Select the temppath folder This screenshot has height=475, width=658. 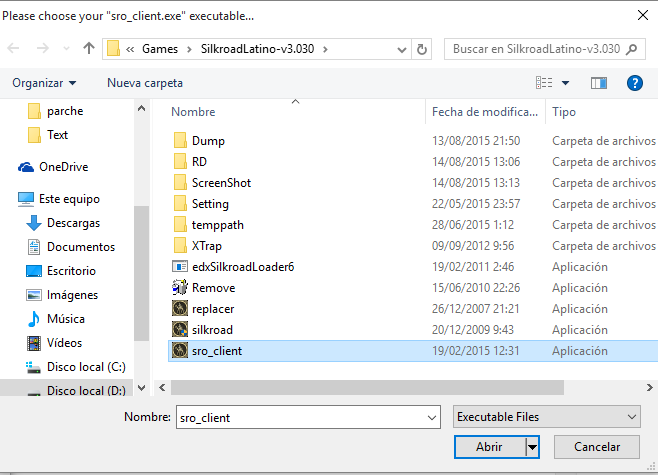[x=217, y=225]
